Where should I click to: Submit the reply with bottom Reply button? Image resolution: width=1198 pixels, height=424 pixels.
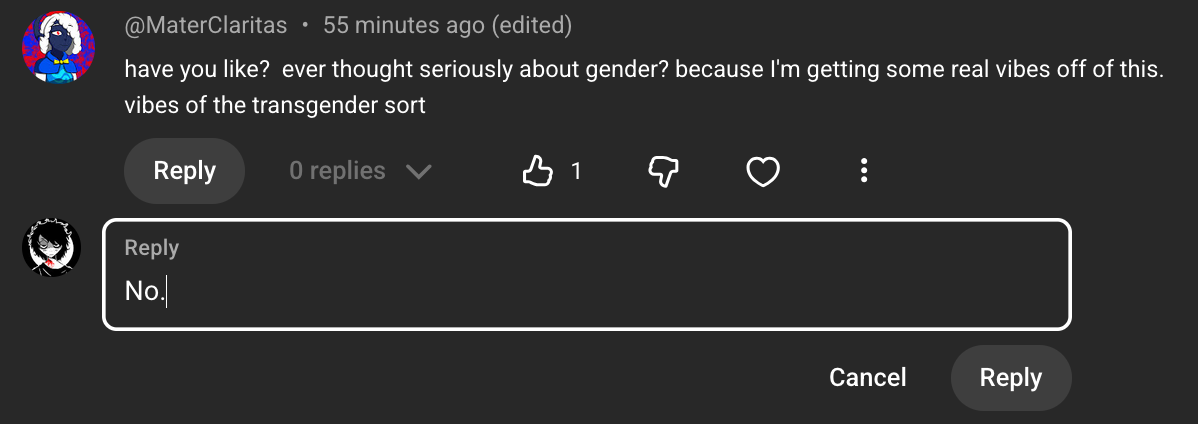(x=1010, y=378)
